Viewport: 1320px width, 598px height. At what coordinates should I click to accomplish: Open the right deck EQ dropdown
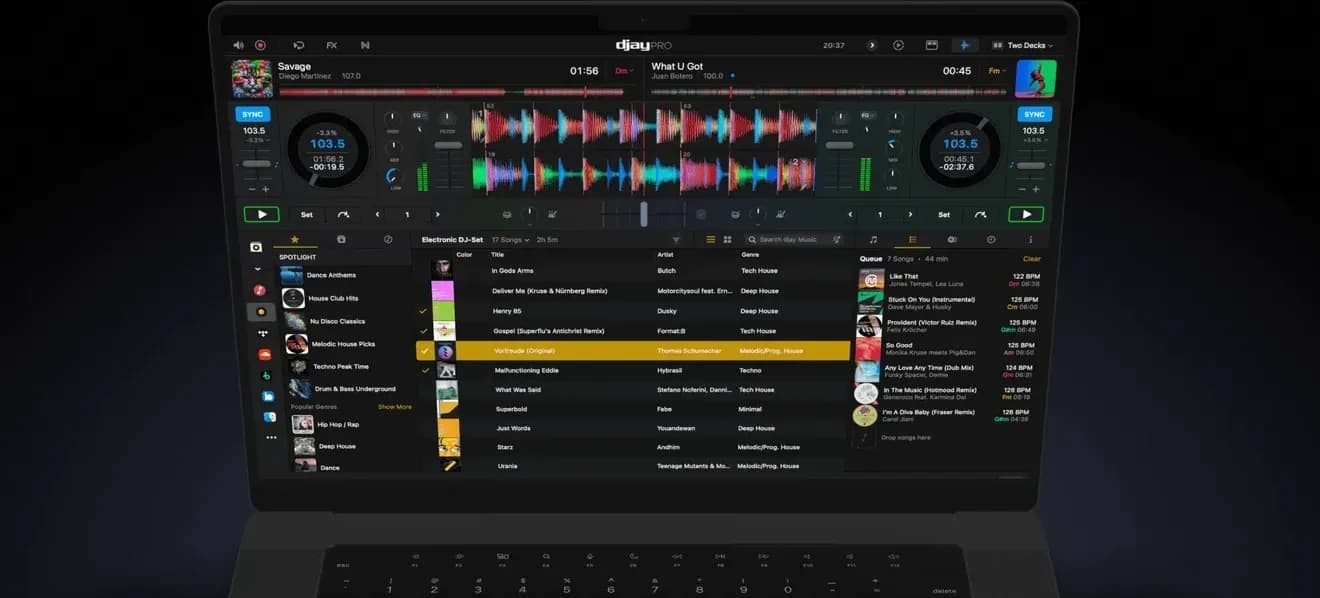point(867,115)
